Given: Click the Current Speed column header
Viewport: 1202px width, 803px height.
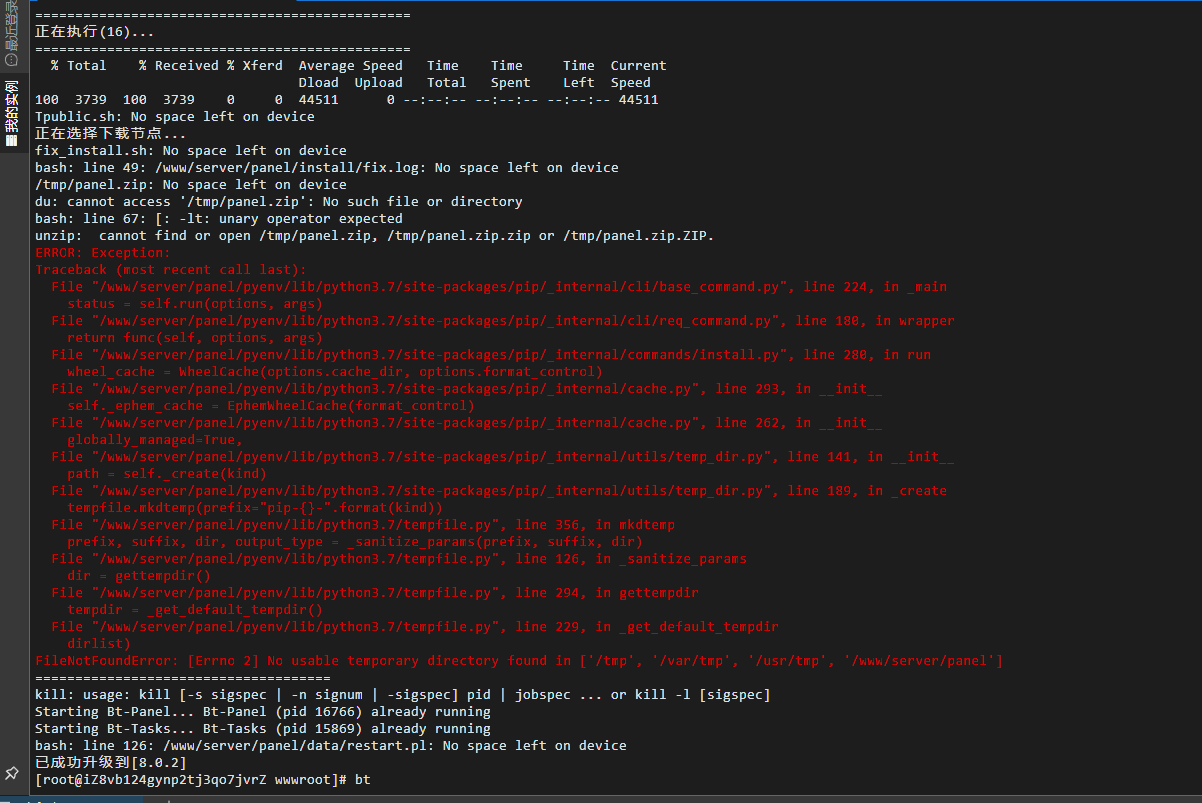Looking at the screenshot, I should pos(638,74).
